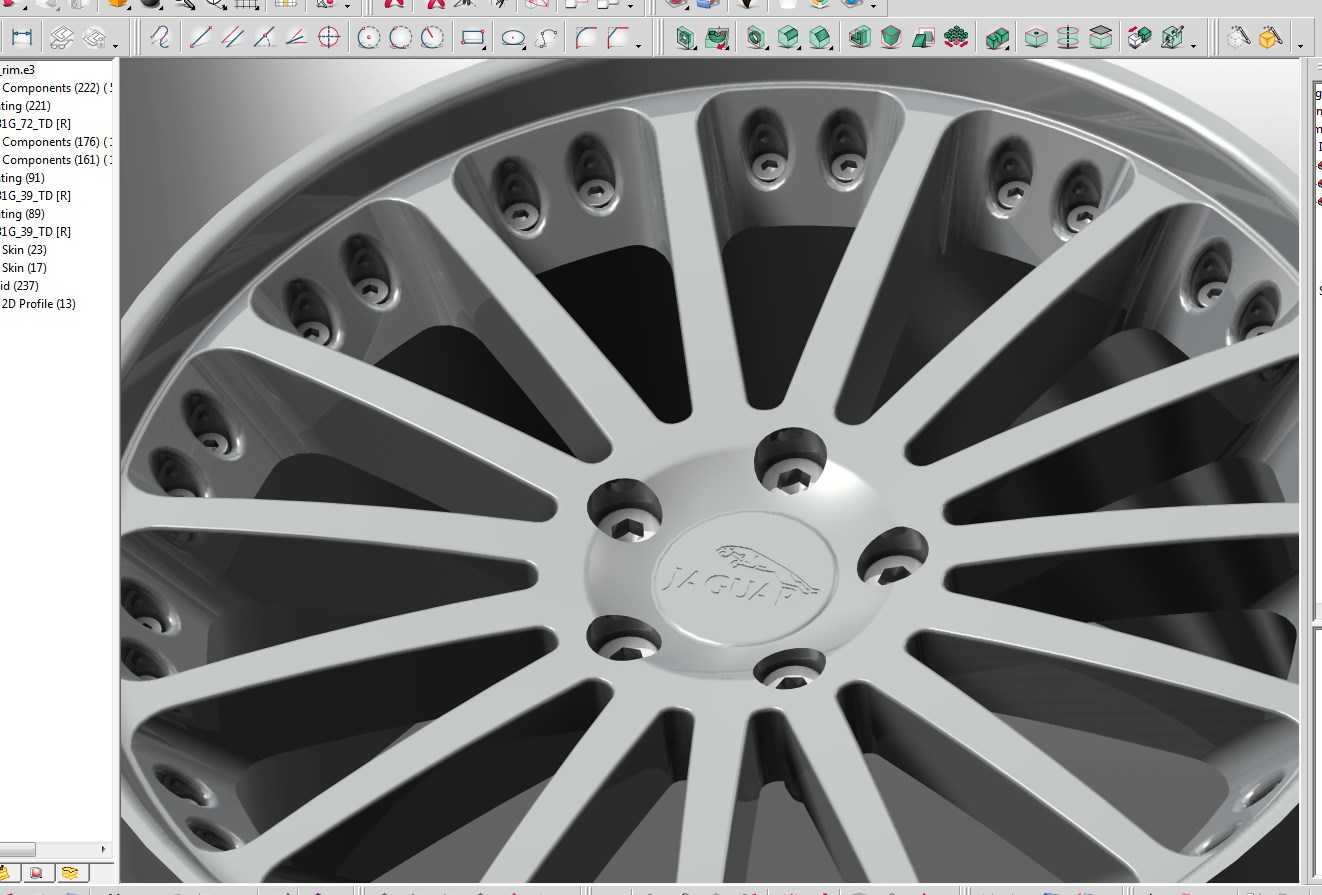The image size is (1322, 895).
Task: Select the empty dashed circle tool
Action: click(401, 39)
